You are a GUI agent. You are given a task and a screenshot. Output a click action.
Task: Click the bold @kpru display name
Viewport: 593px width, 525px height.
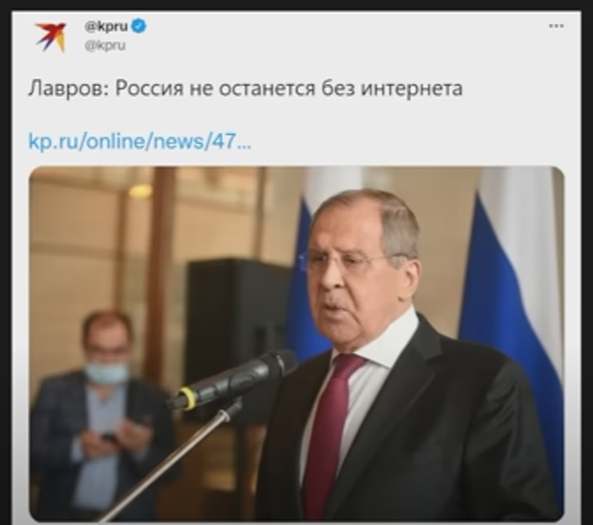point(106,26)
